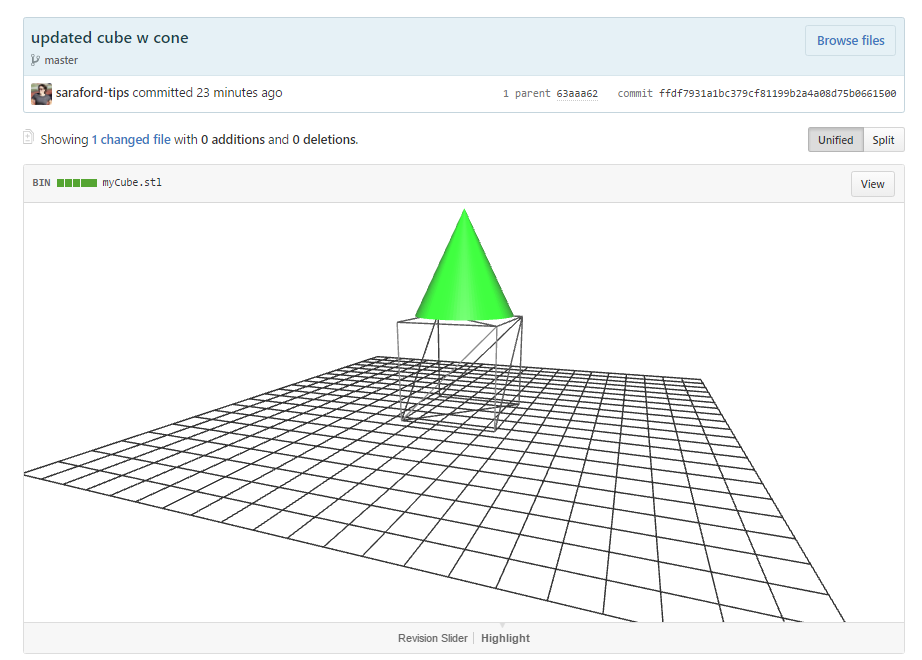This screenshot has height=660, width=922.
Task: Open Browse files for this commit
Action: tap(850, 41)
